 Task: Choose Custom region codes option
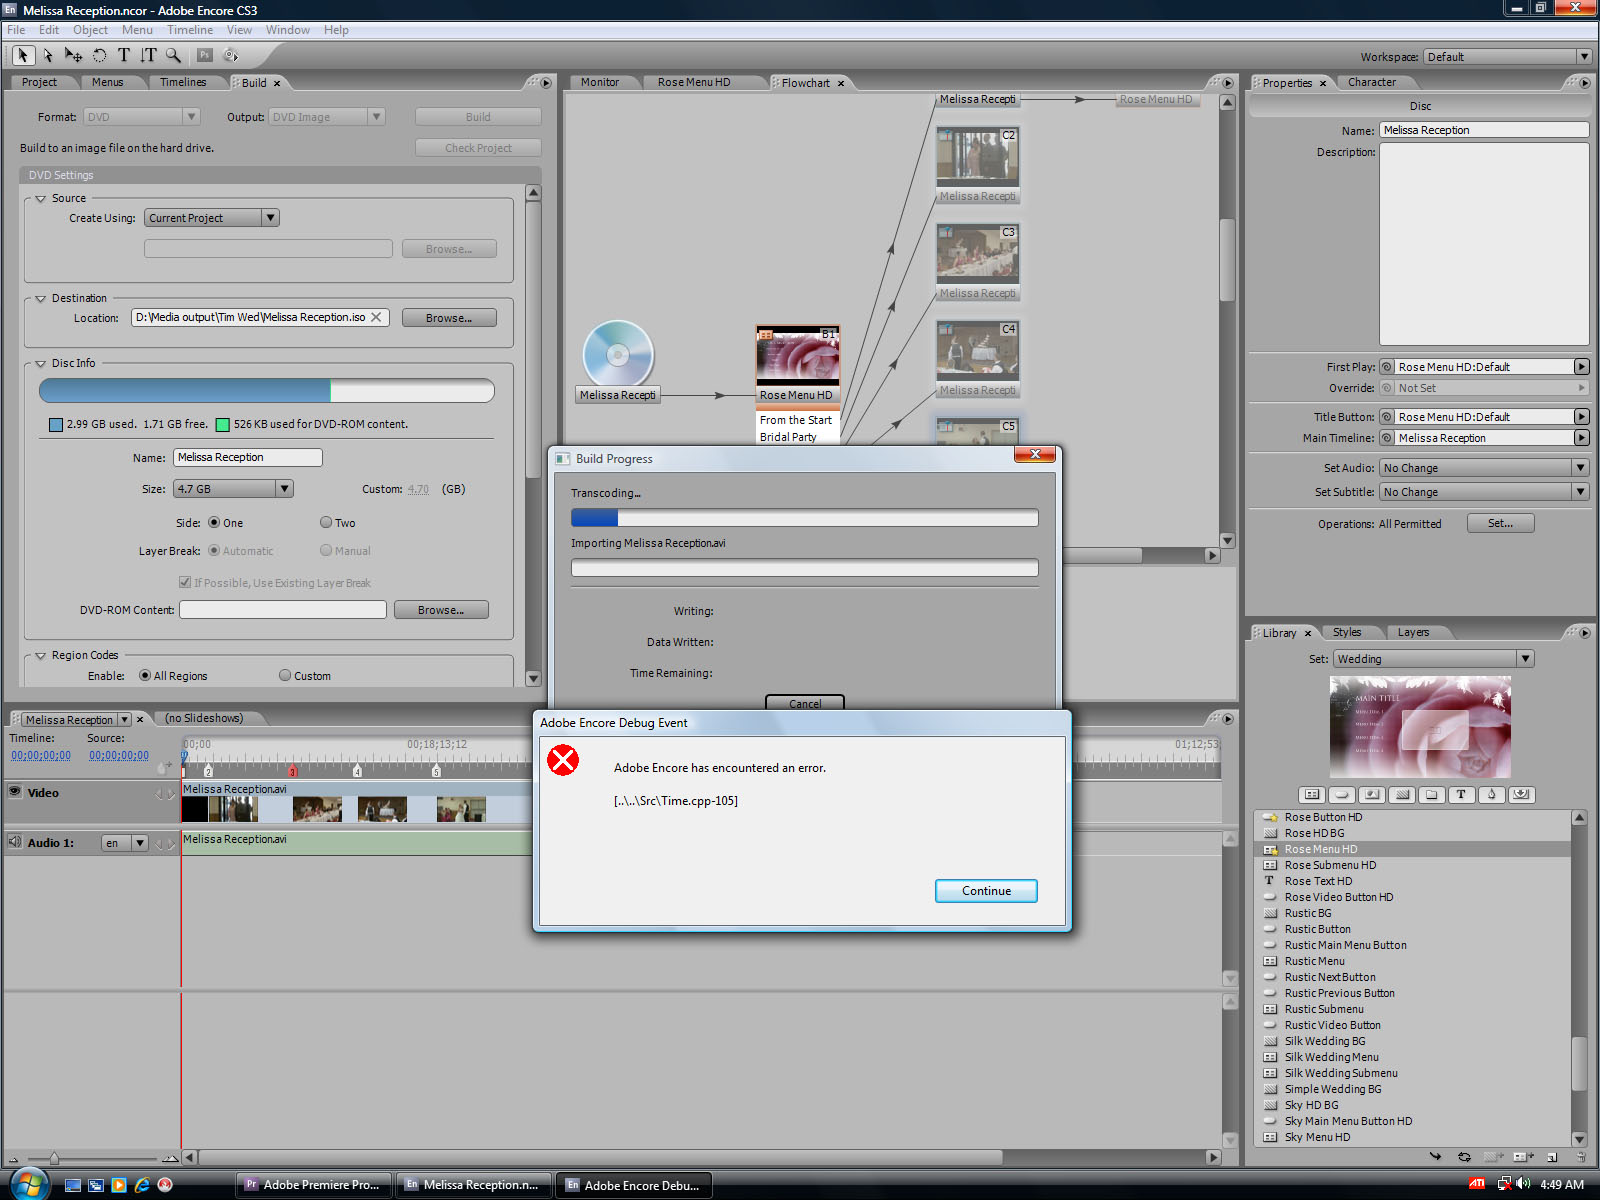tap(285, 676)
